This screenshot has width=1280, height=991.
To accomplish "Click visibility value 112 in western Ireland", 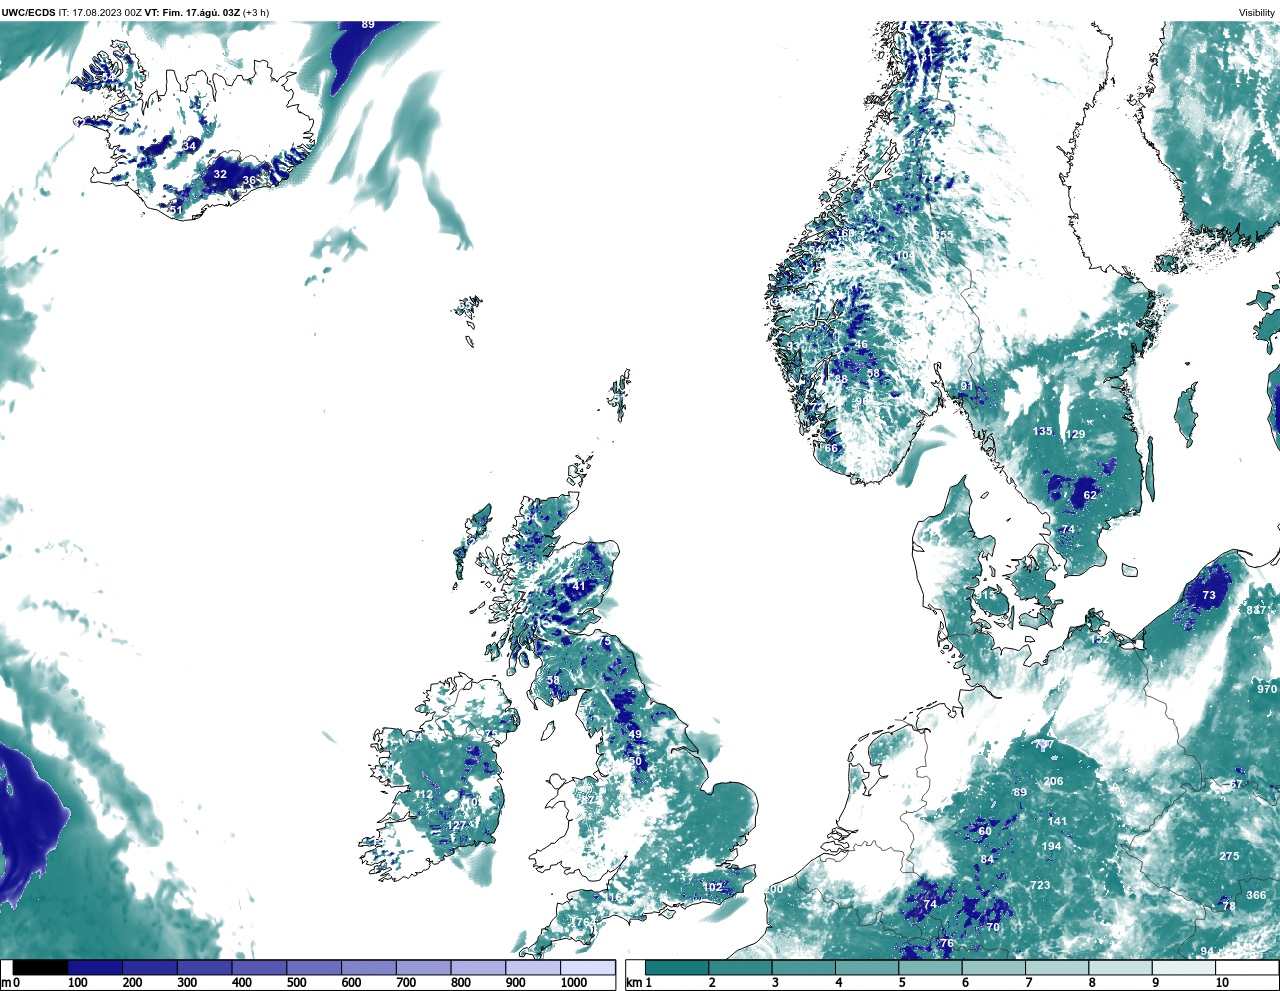I will pyautogui.click(x=424, y=795).
